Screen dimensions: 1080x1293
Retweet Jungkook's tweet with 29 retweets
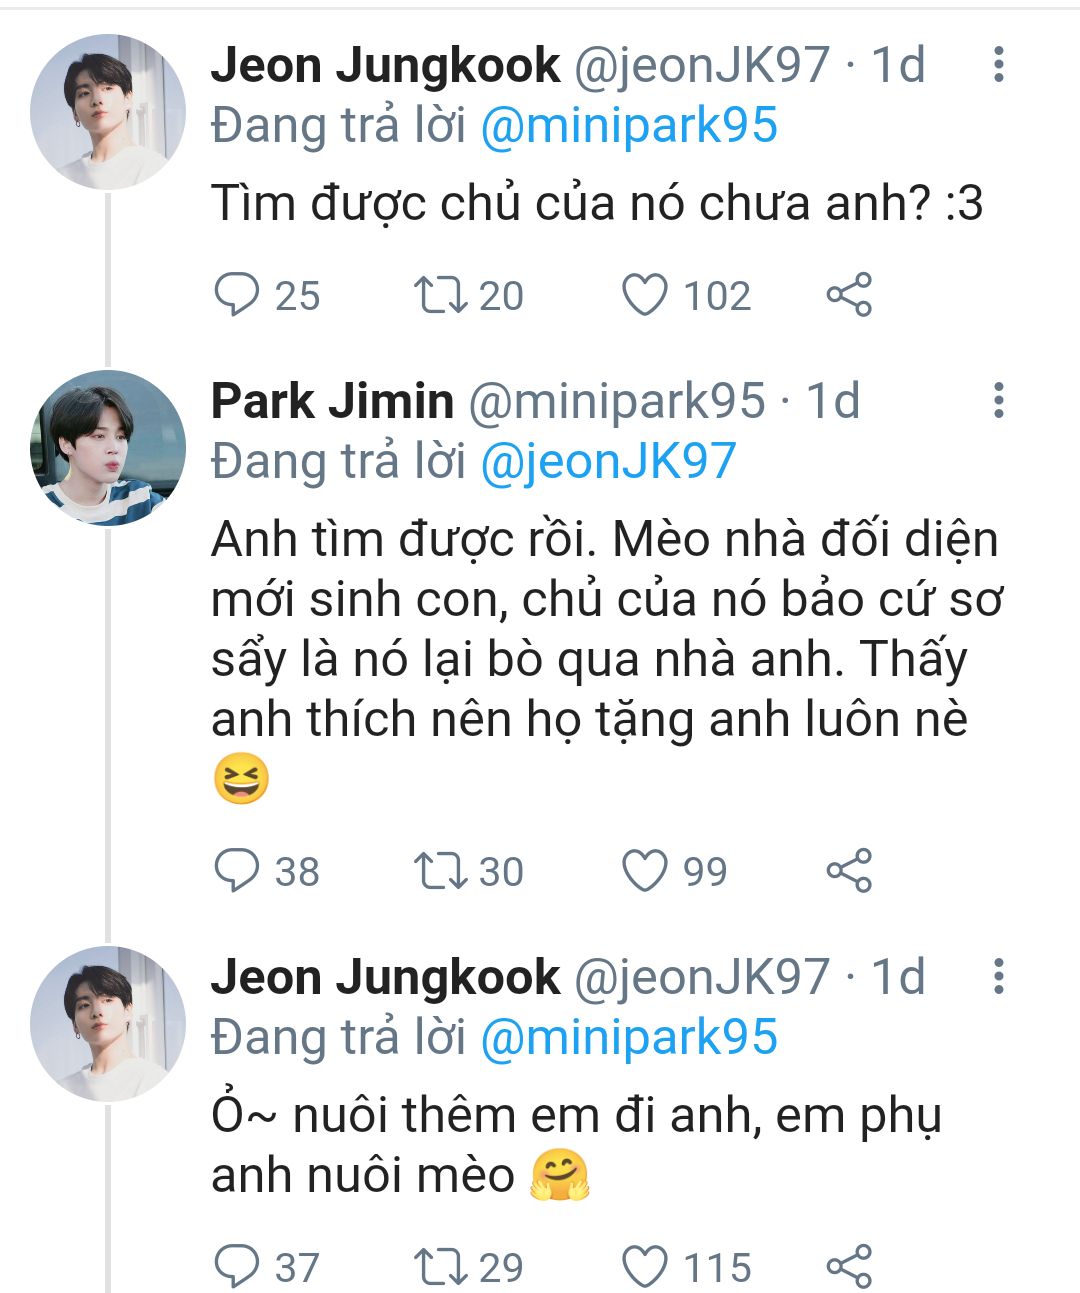pos(441,1267)
